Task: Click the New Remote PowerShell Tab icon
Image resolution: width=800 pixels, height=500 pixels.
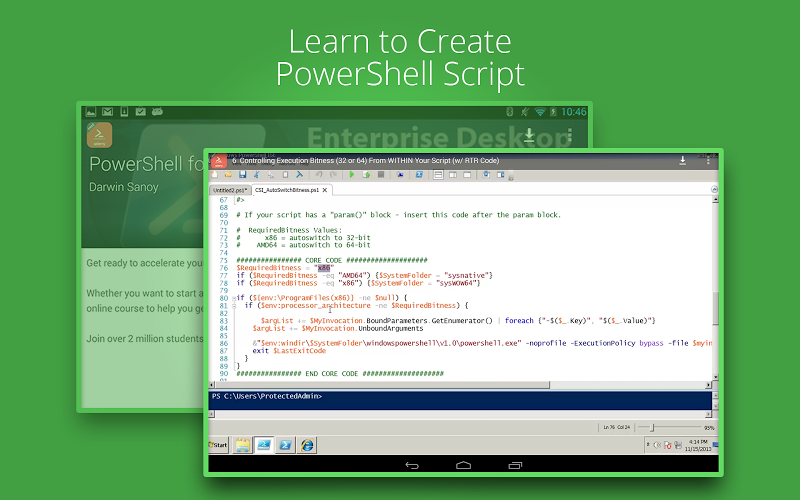Action: click(x=400, y=174)
